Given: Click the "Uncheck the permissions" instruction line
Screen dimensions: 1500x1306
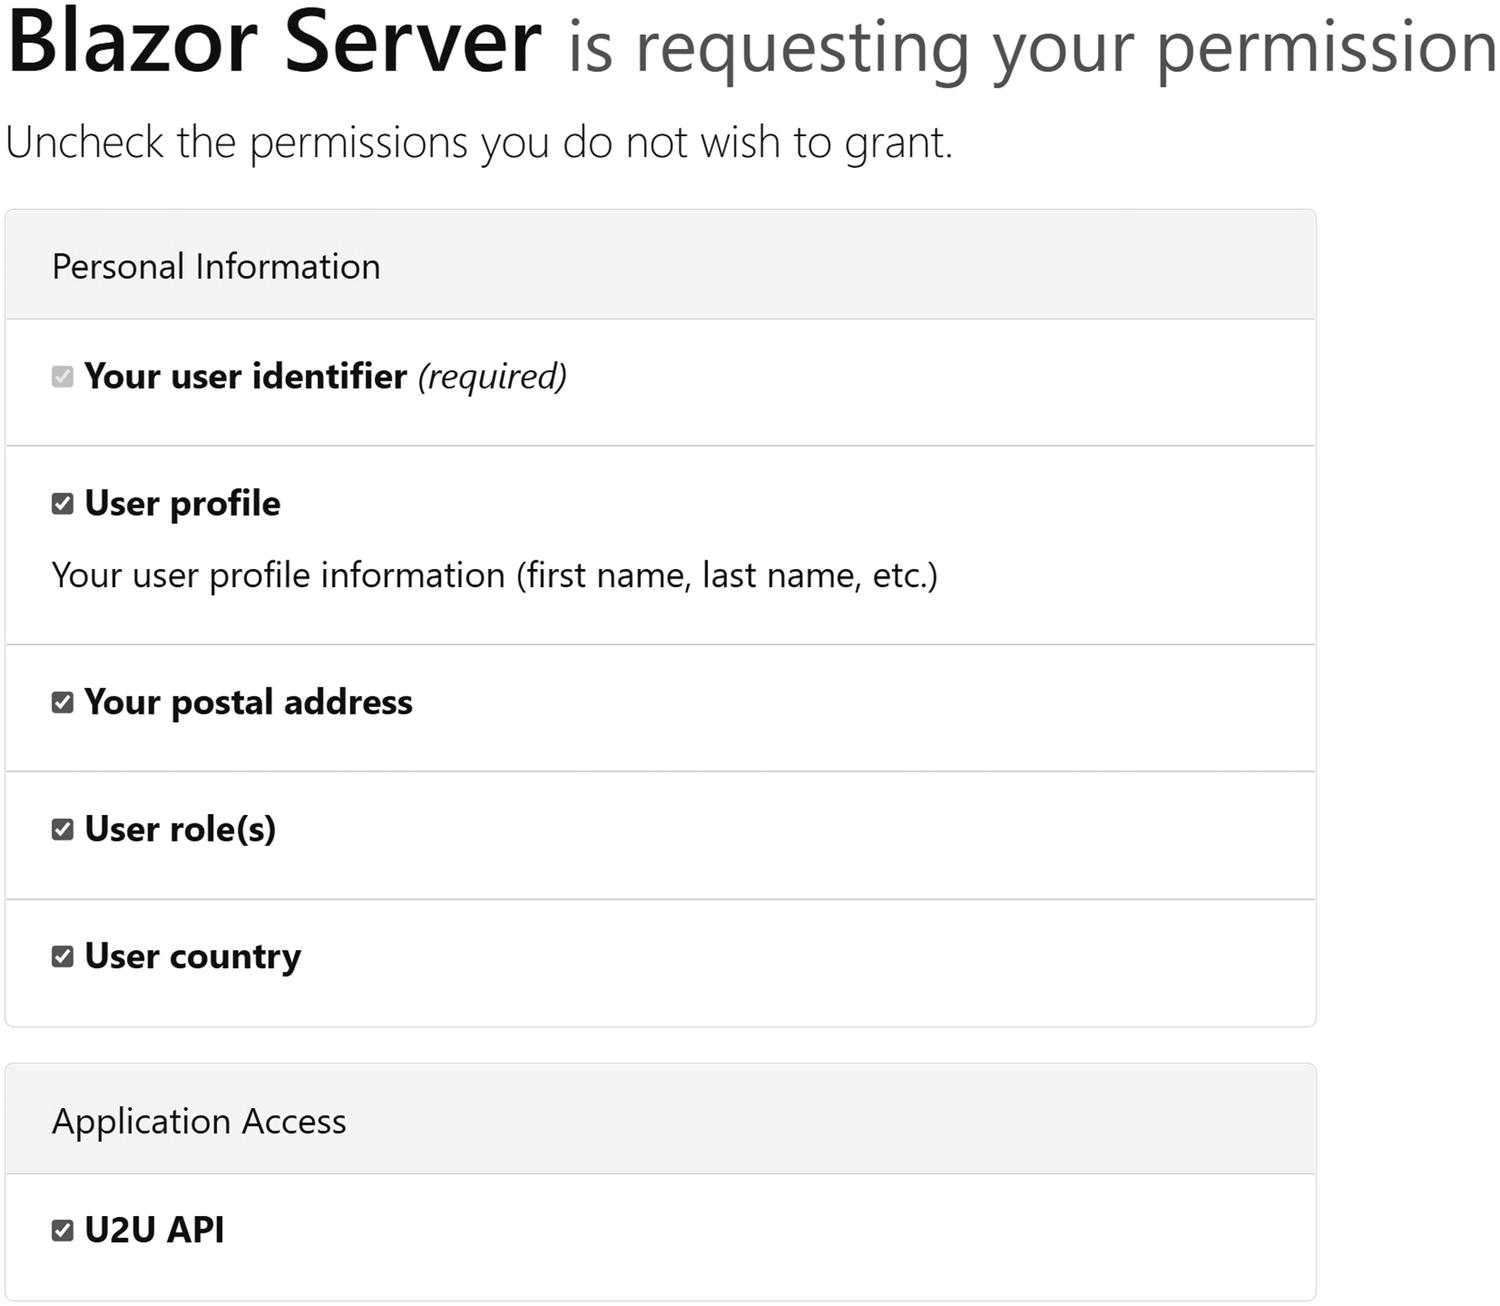Looking at the screenshot, I should (478, 143).
